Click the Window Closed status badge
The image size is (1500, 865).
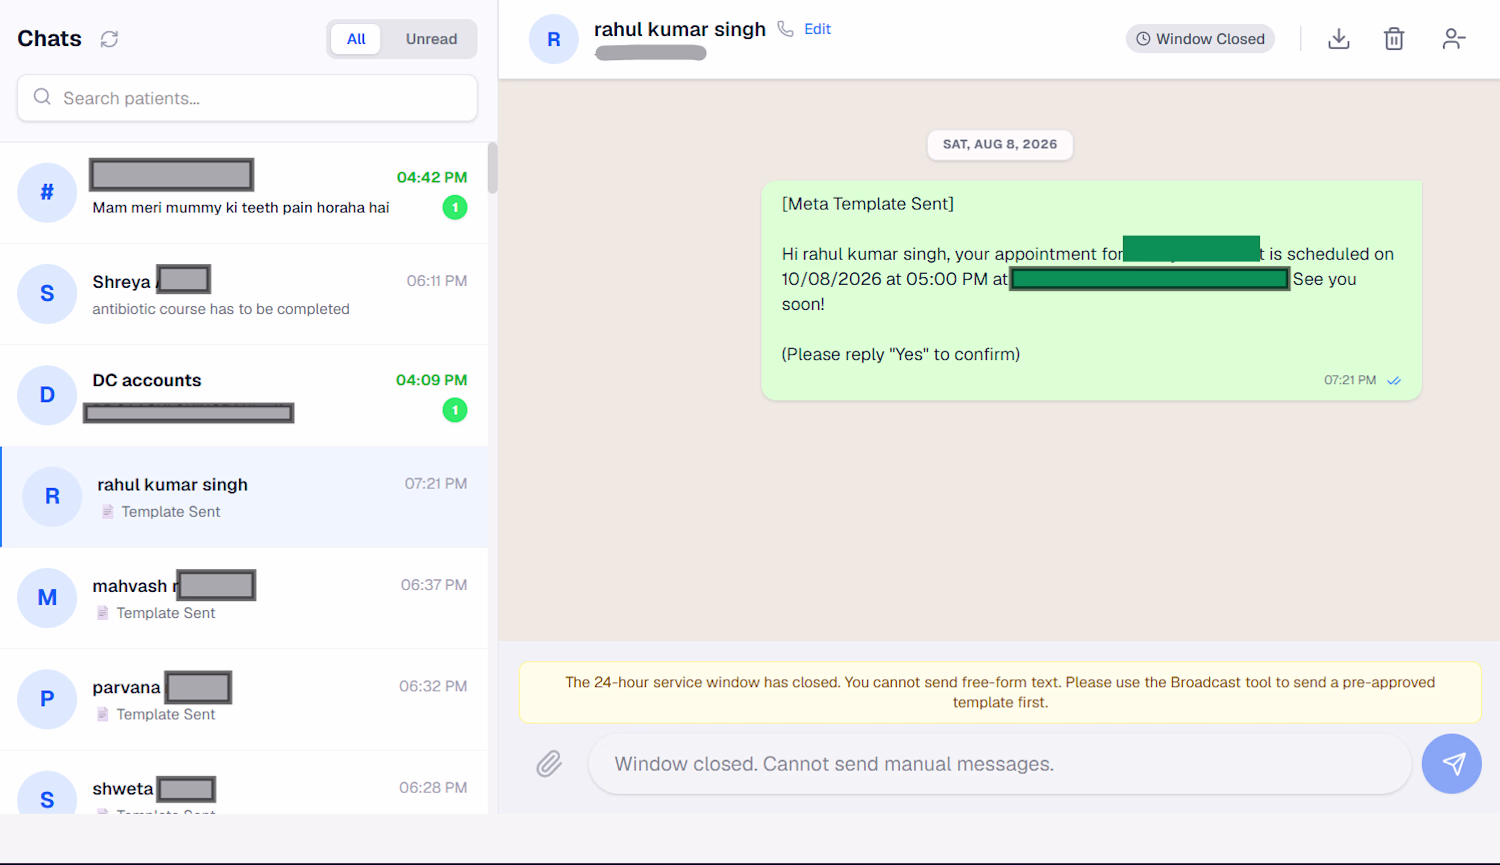pyautogui.click(x=1200, y=39)
